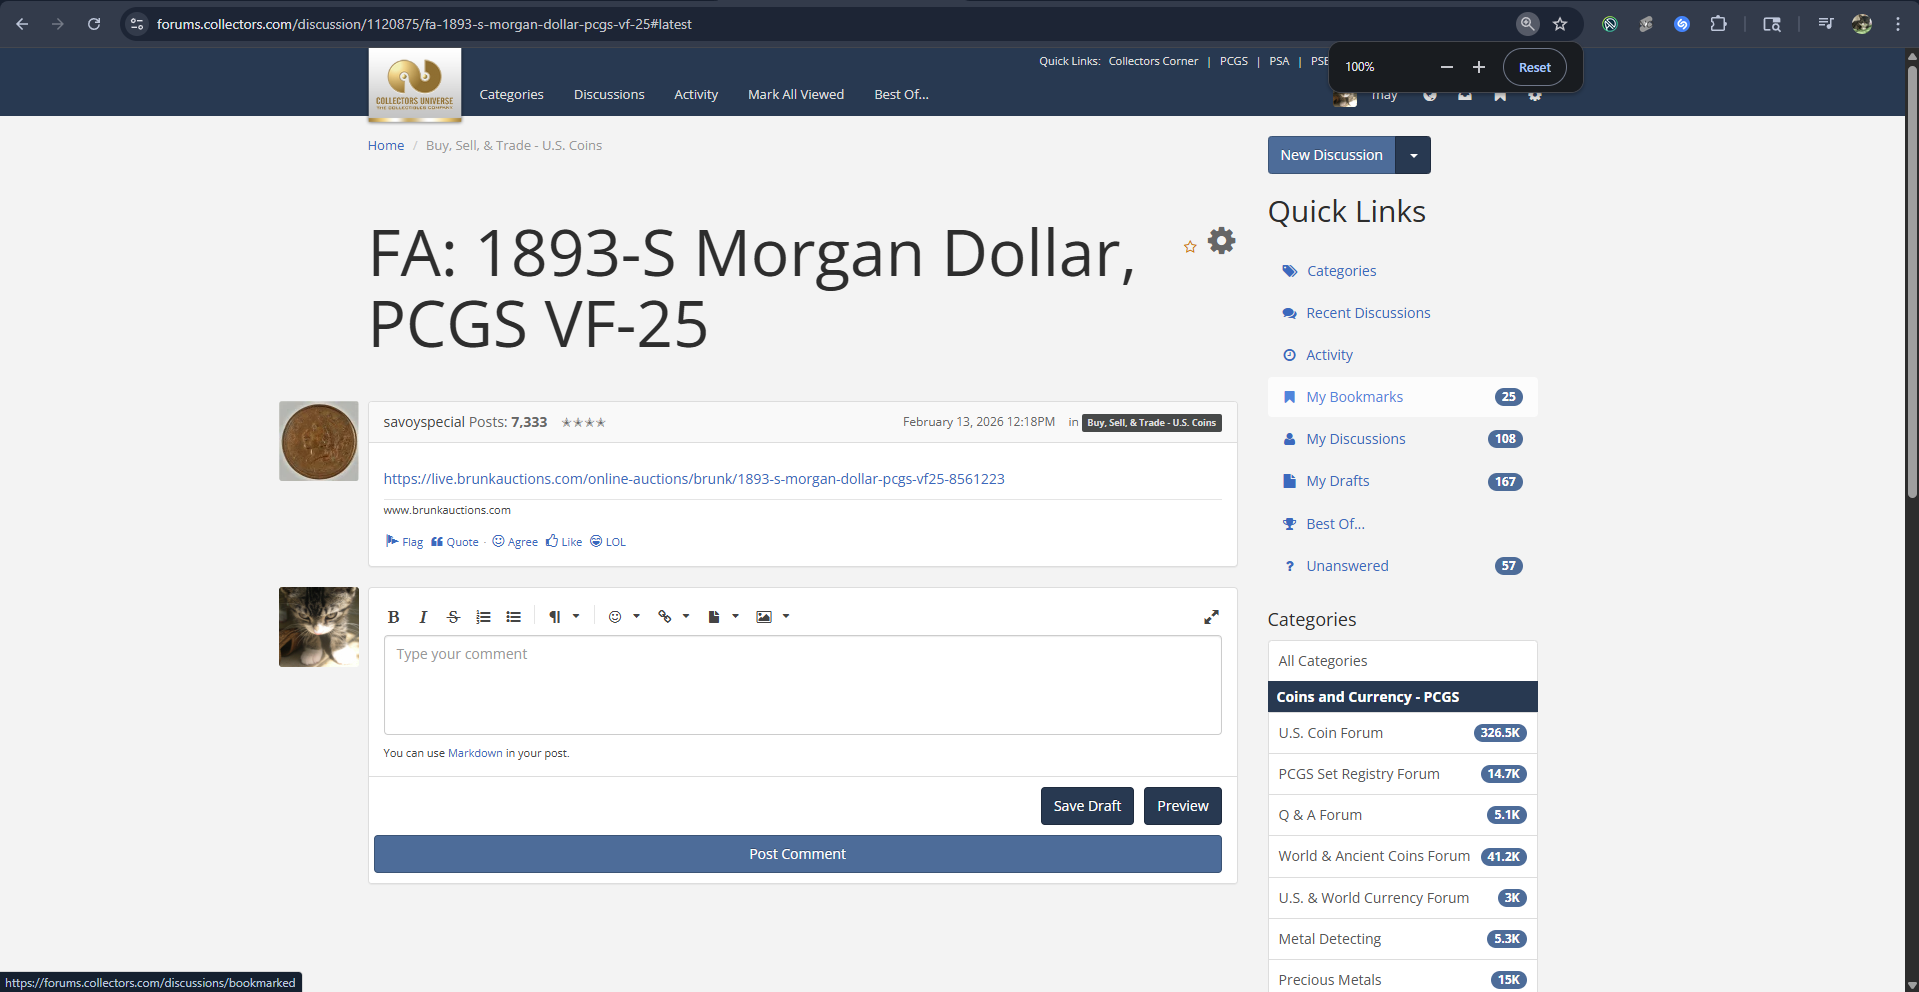Reset the zoom level with Reset button
1919x992 pixels.
point(1535,67)
